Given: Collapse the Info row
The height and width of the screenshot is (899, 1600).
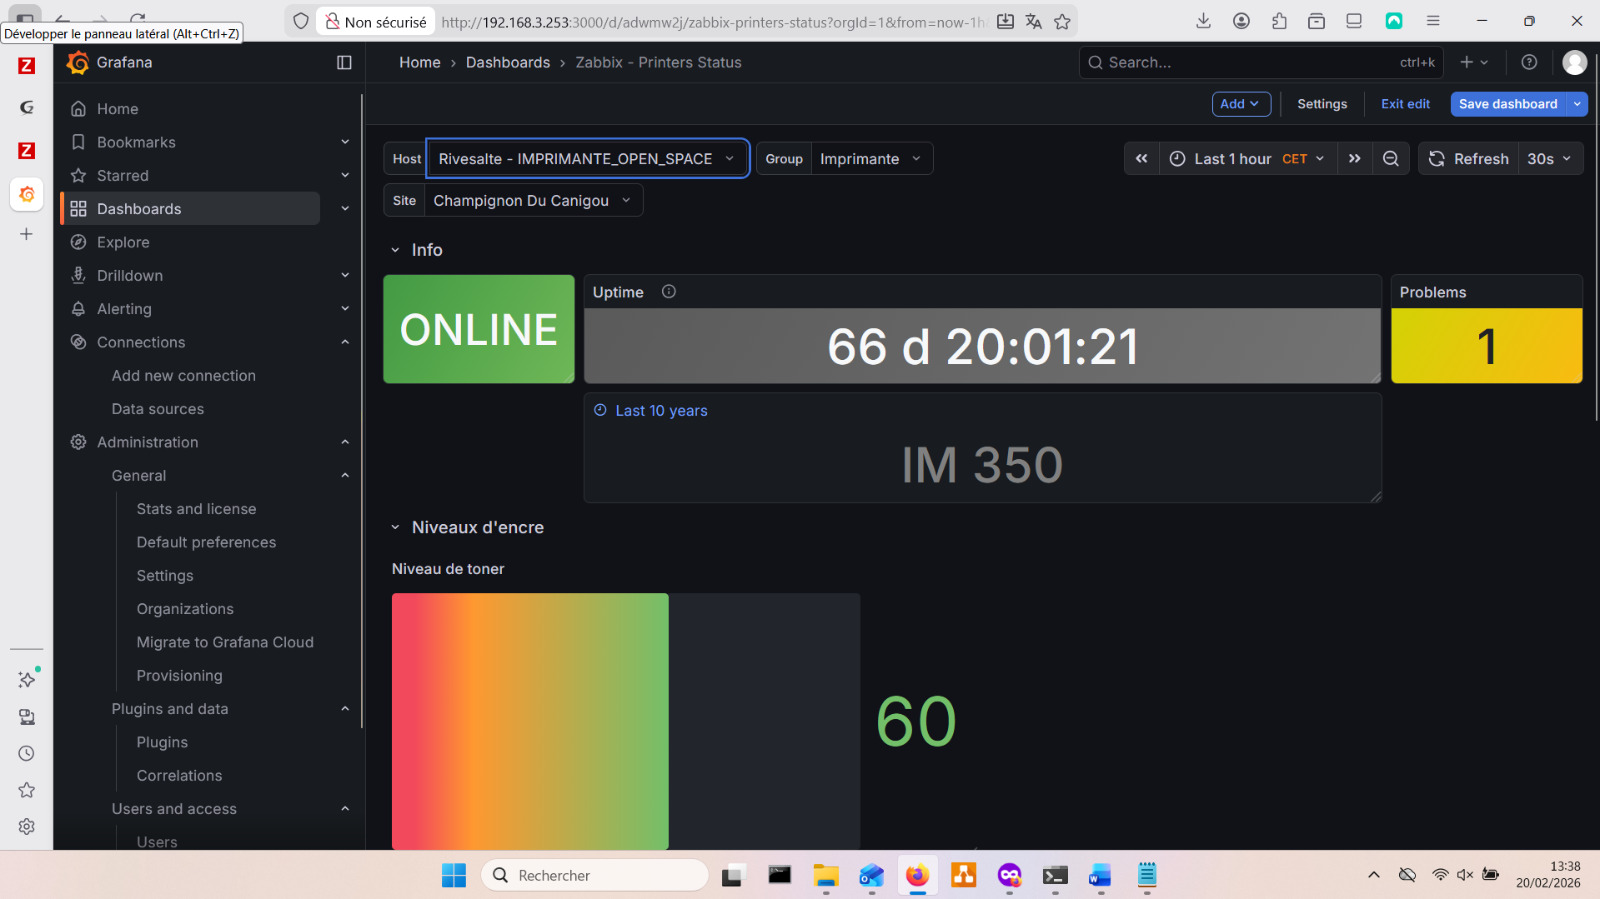Looking at the screenshot, I should pyautogui.click(x=395, y=250).
